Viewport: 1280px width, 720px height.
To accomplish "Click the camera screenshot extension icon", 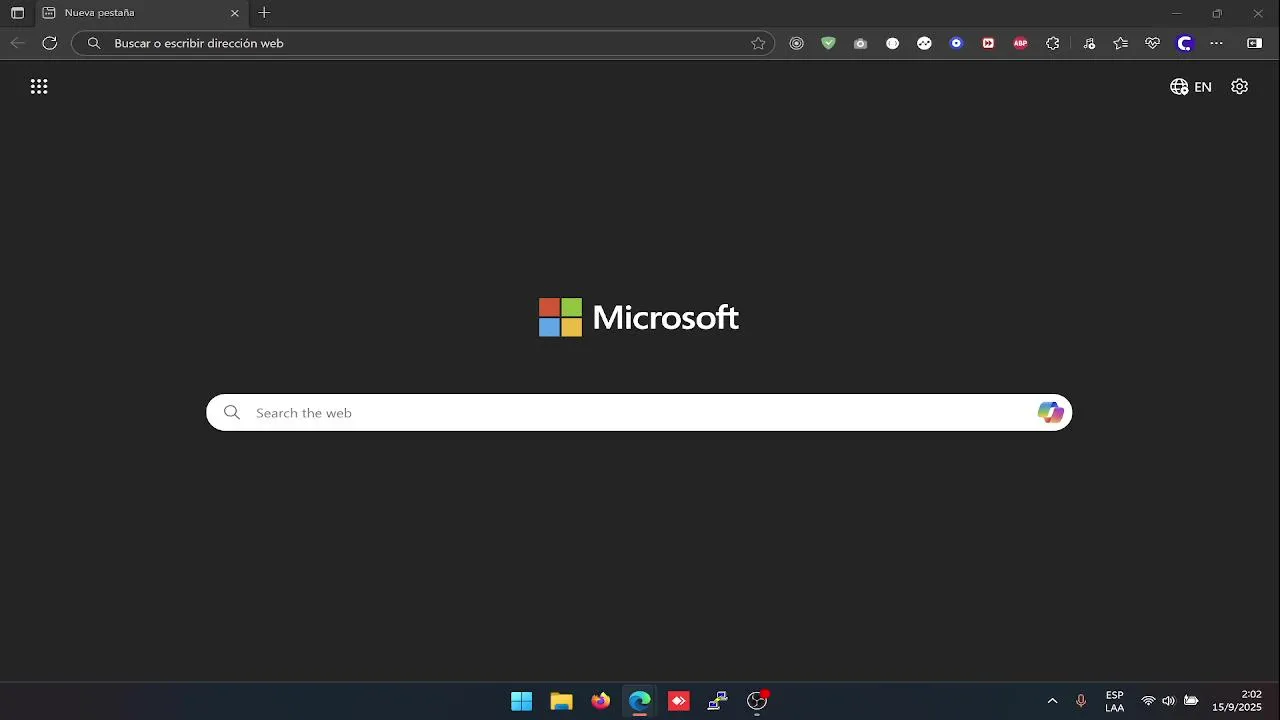I will pyautogui.click(x=860, y=43).
